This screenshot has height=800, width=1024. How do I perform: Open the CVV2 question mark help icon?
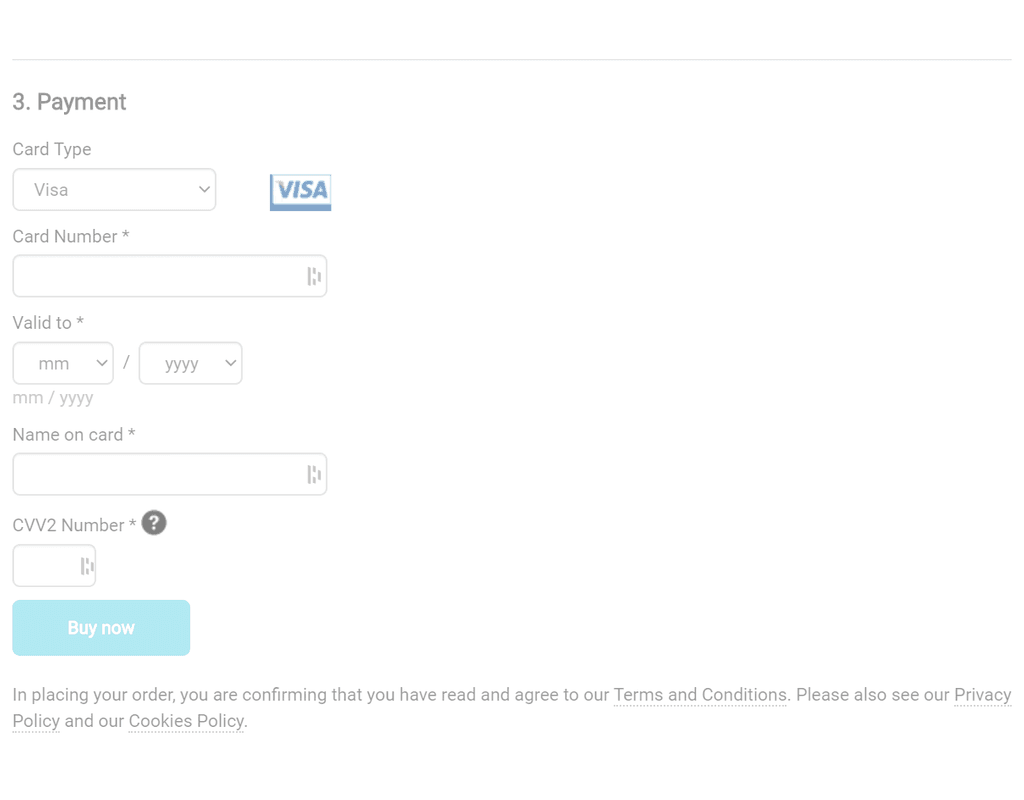coord(154,523)
